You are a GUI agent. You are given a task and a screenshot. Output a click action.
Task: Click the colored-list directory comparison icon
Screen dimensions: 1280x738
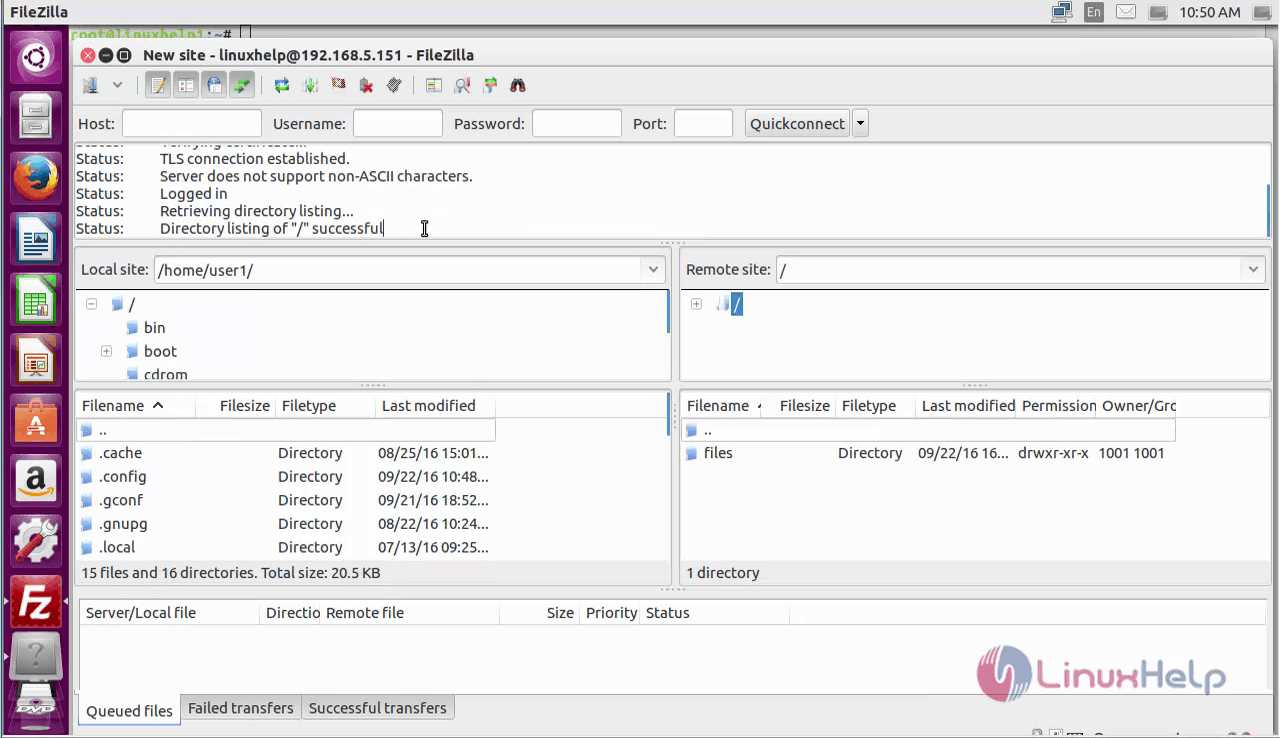point(433,85)
